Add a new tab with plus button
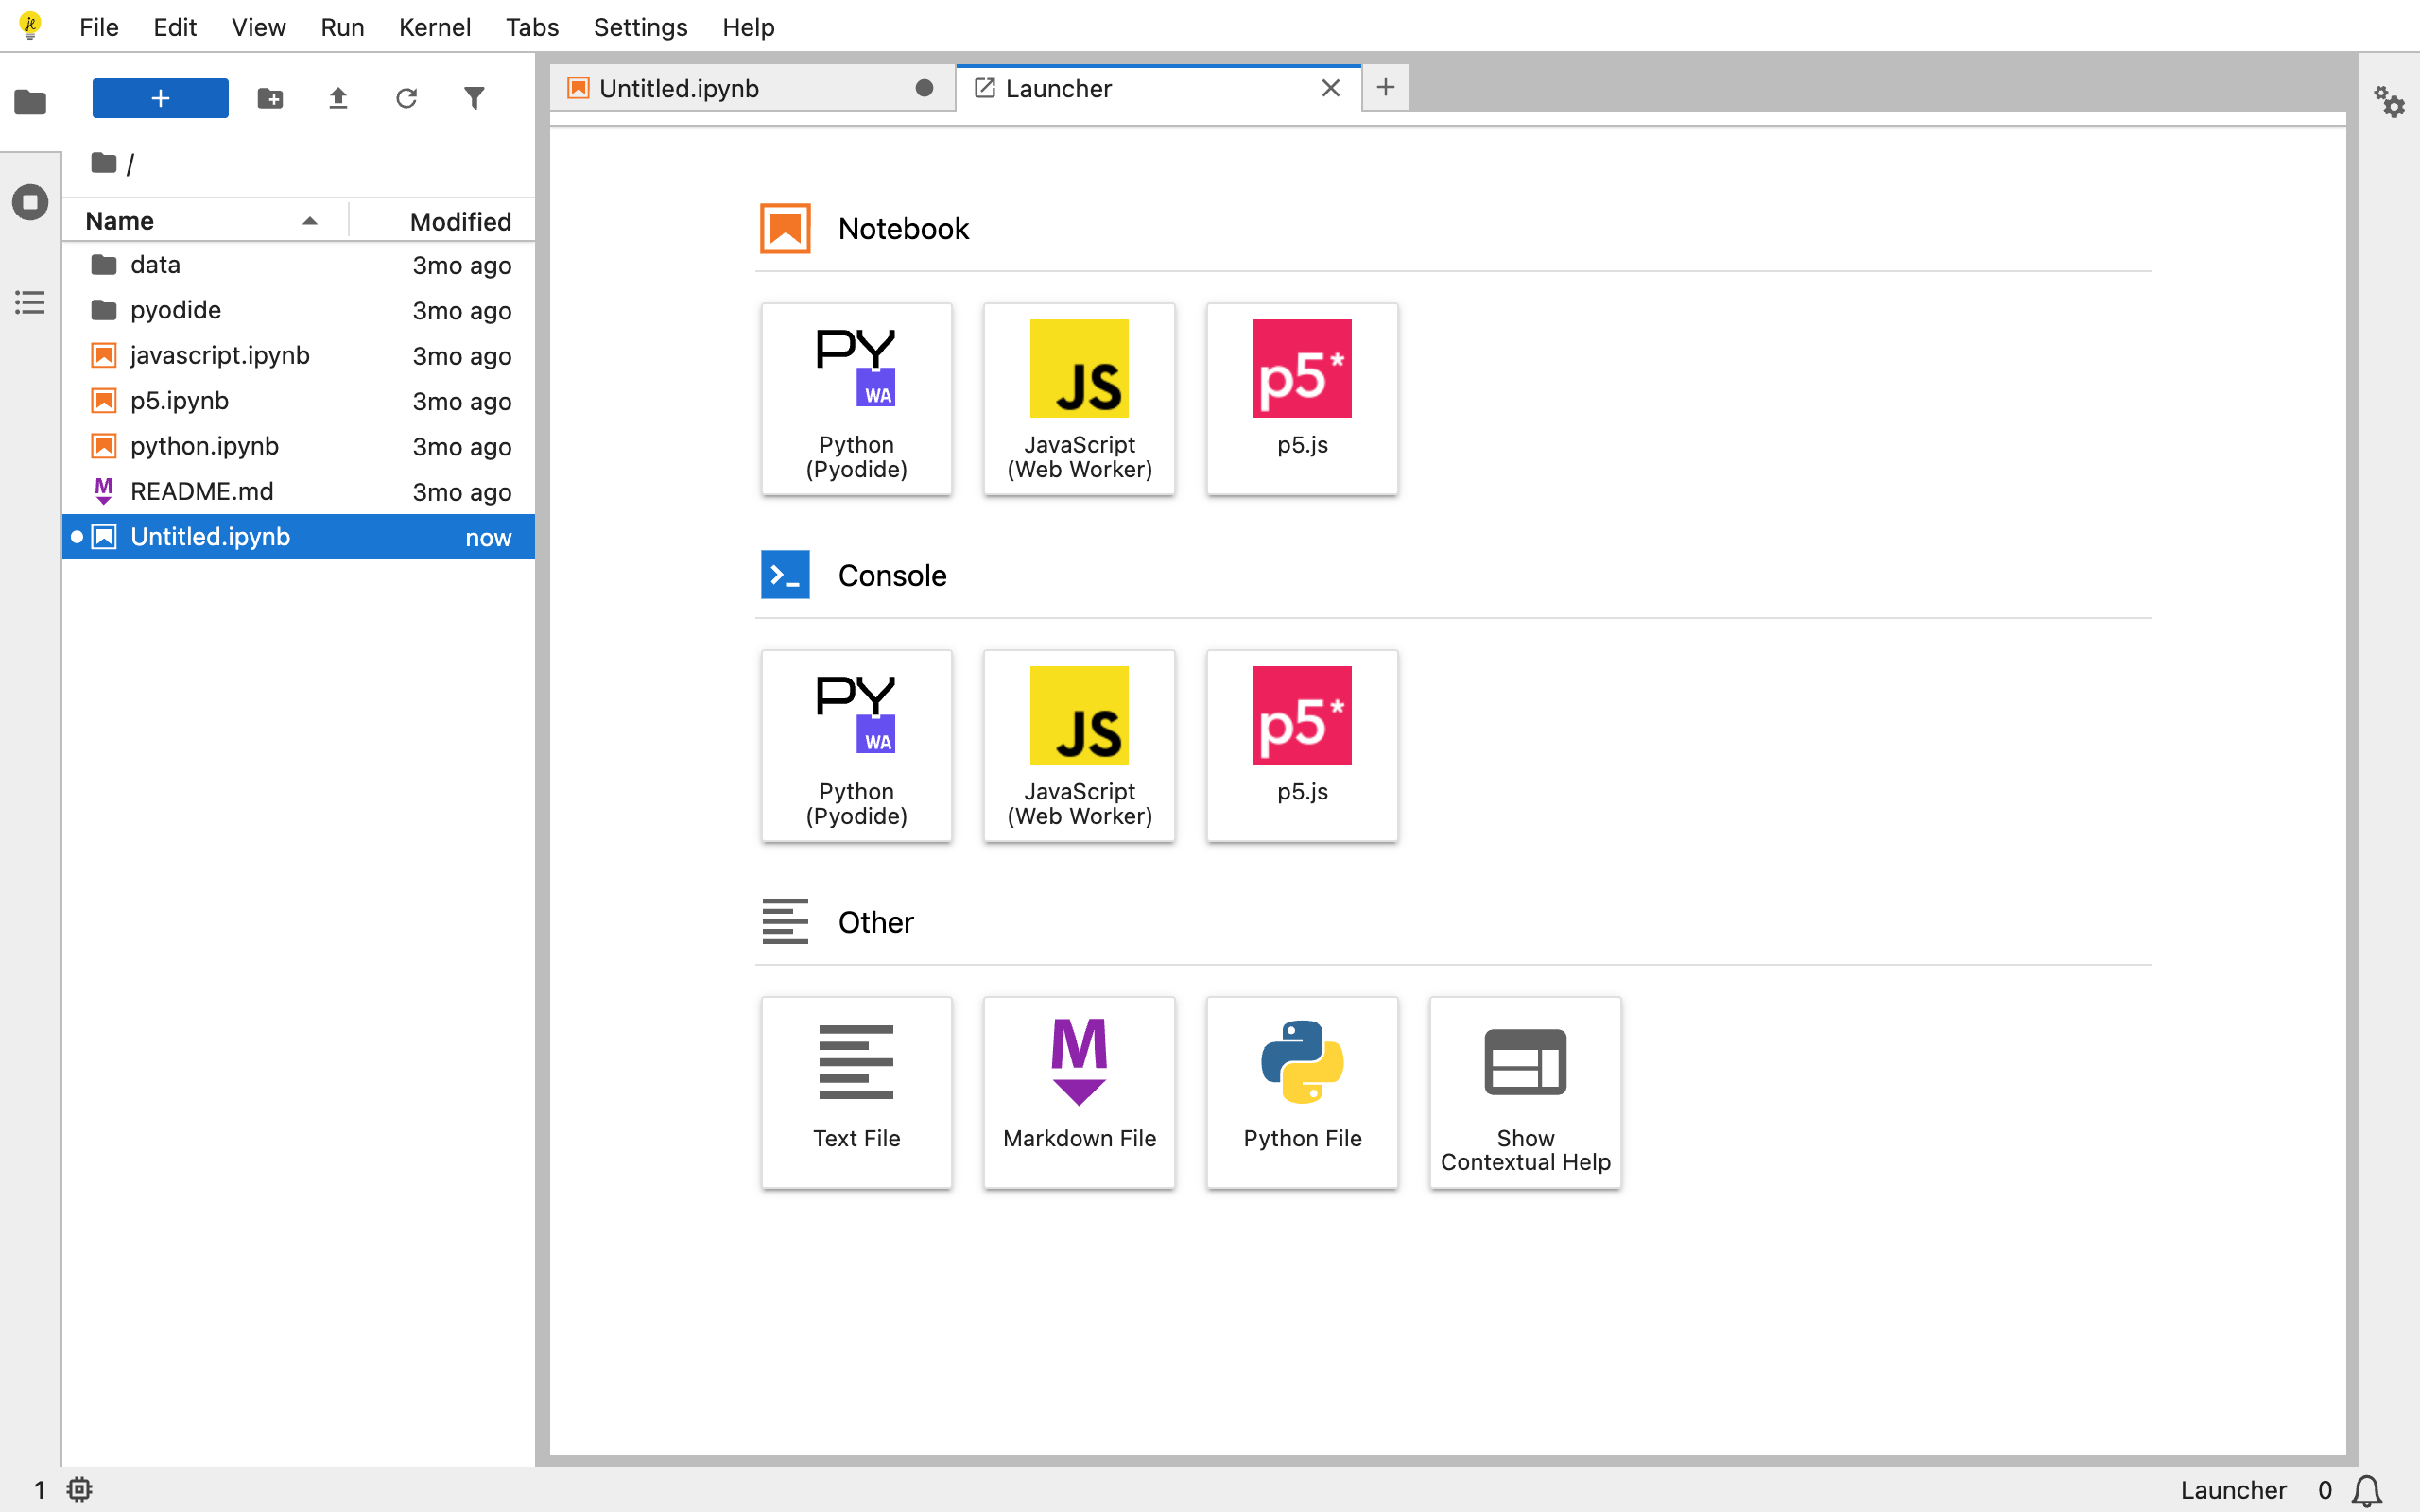 1385,88
